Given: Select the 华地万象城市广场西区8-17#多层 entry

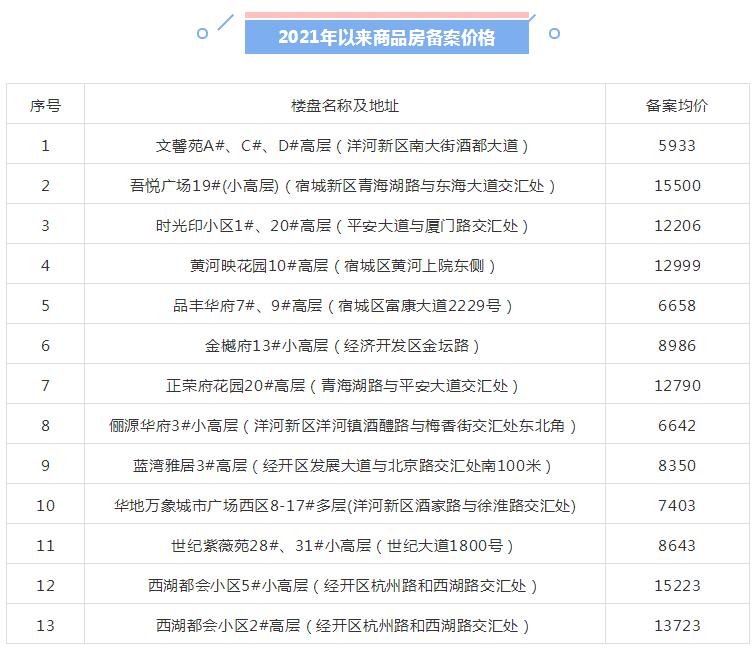Looking at the screenshot, I should [x=345, y=506].
